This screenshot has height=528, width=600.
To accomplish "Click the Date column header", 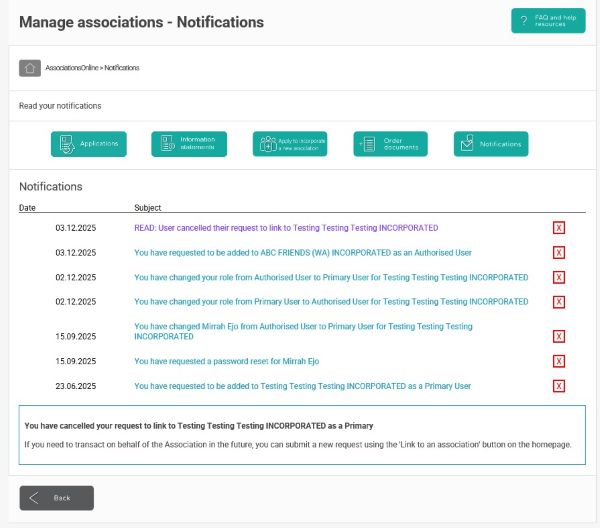I will pyautogui.click(x=27, y=208).
